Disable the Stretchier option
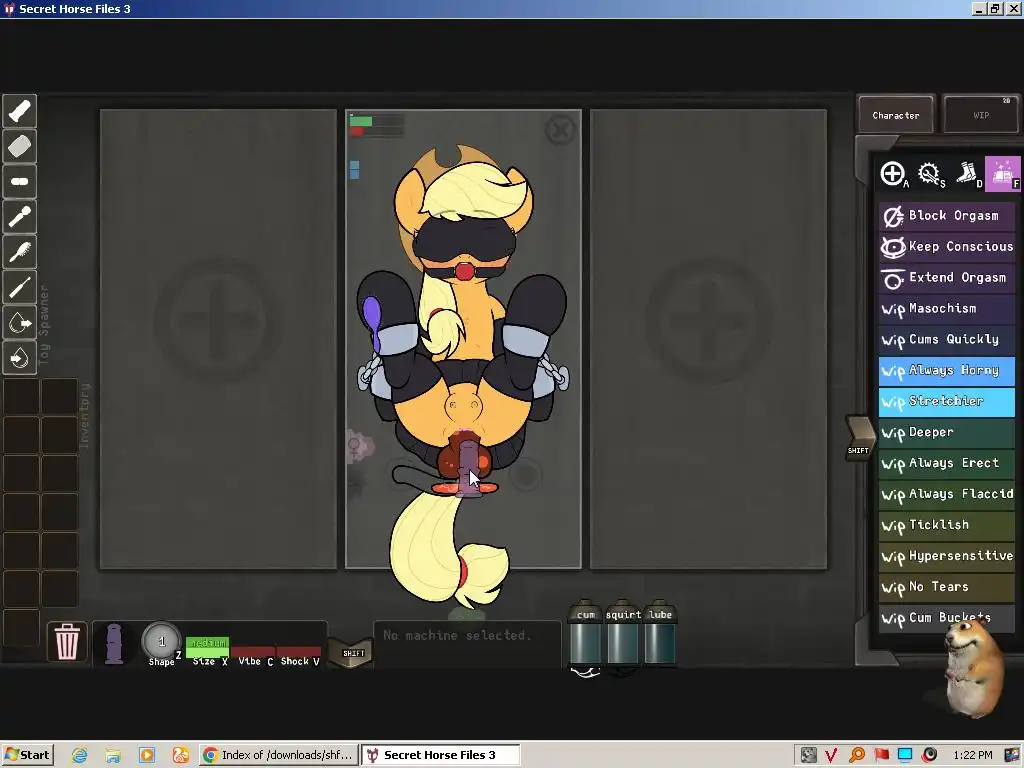 click(x=946, y=401)
